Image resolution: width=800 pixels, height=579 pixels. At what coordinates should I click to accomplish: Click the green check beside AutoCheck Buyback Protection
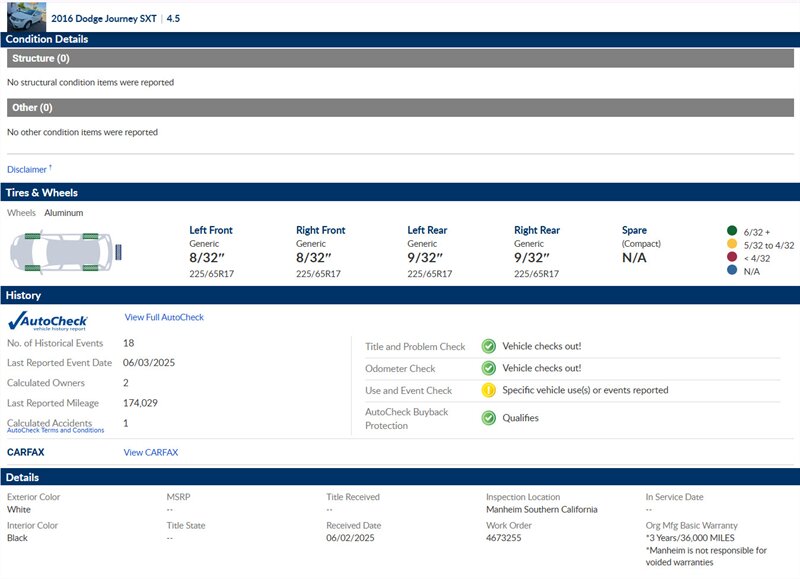tap(489, 418)
